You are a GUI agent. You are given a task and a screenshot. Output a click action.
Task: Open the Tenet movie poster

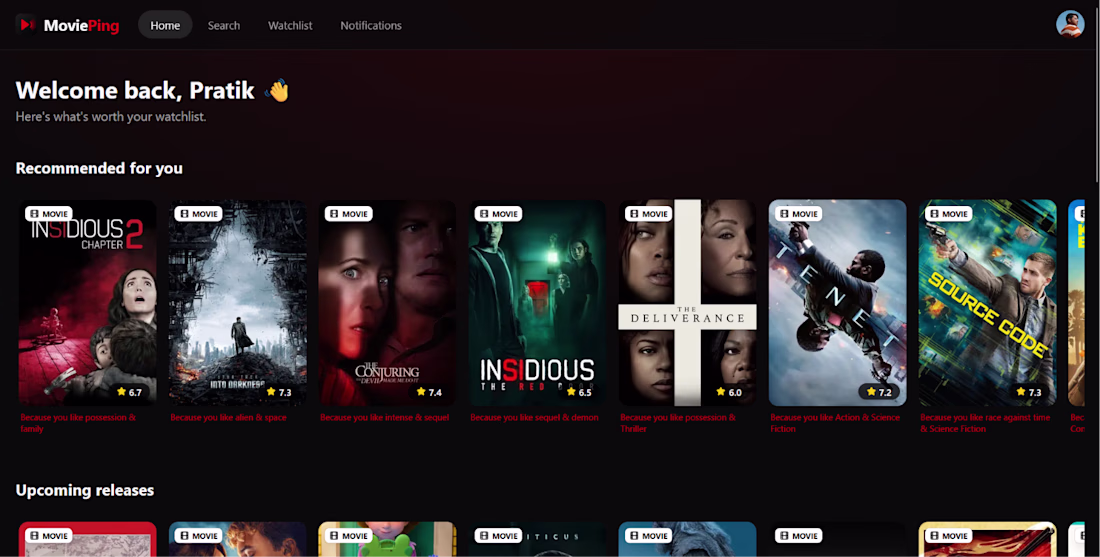point(838,303)
